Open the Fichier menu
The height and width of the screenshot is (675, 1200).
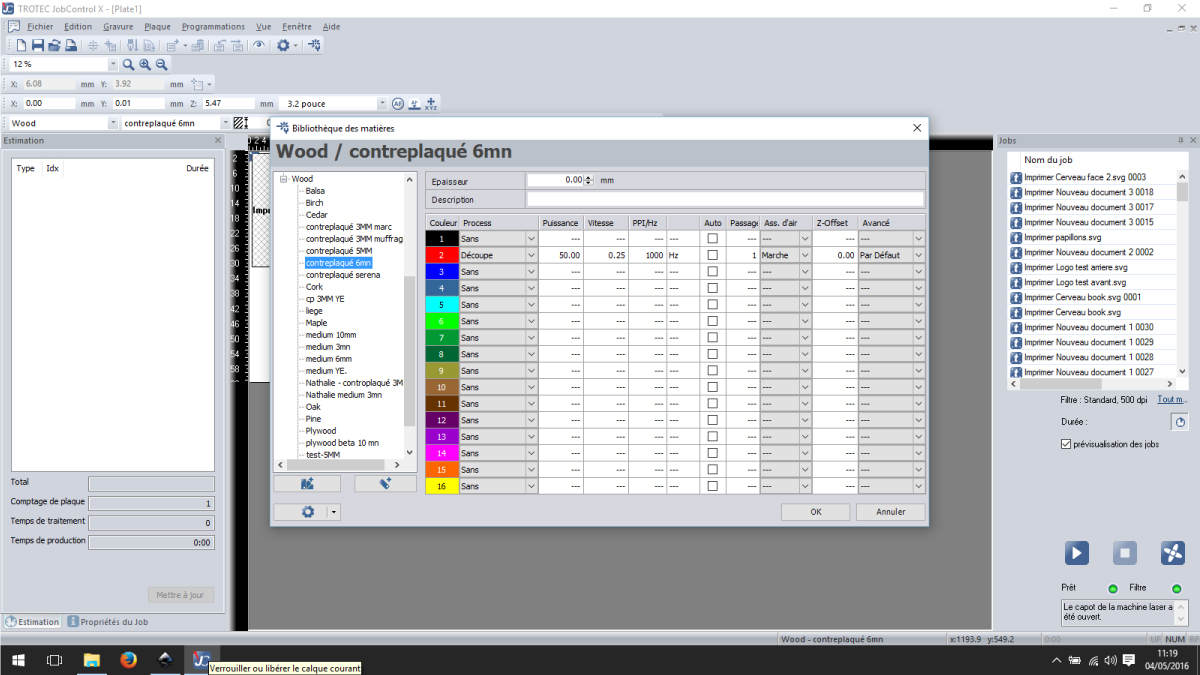click(40, 27)
